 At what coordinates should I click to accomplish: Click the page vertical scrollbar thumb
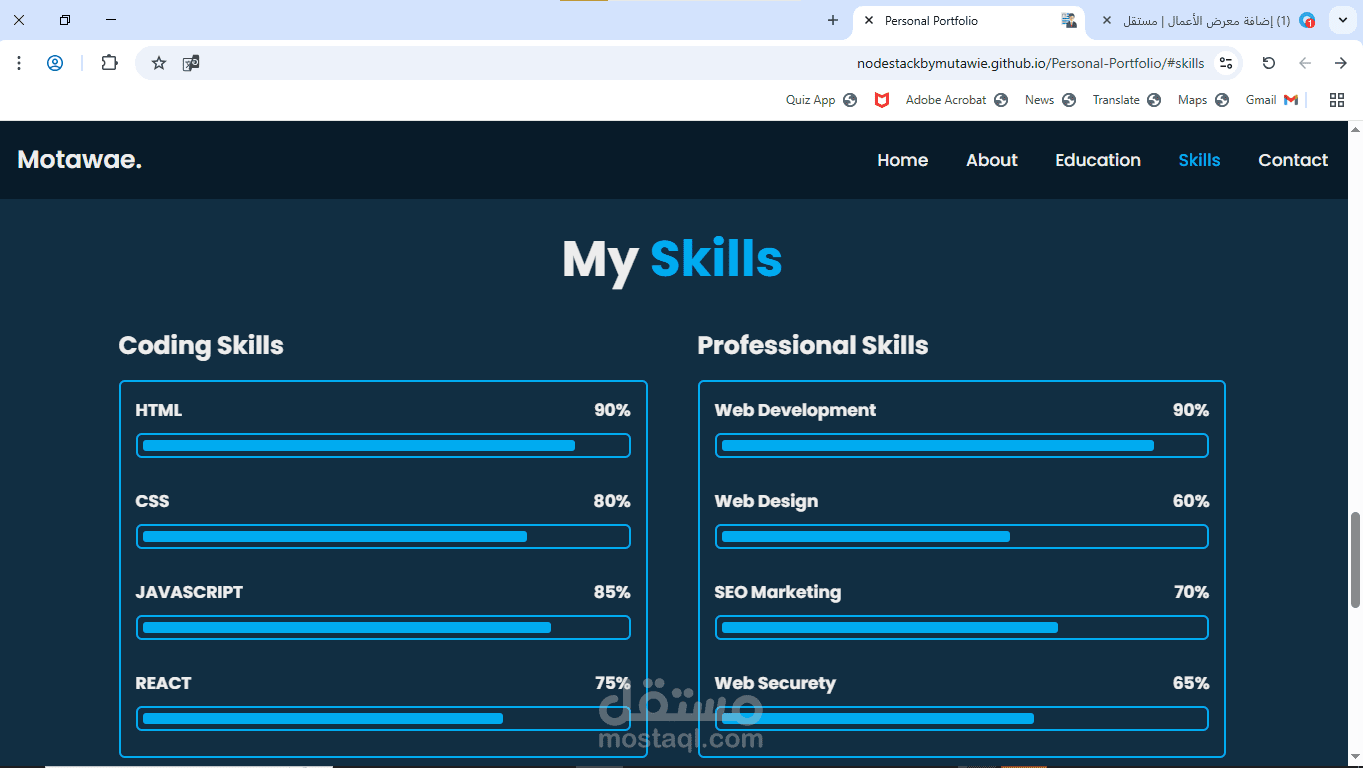1356,560
